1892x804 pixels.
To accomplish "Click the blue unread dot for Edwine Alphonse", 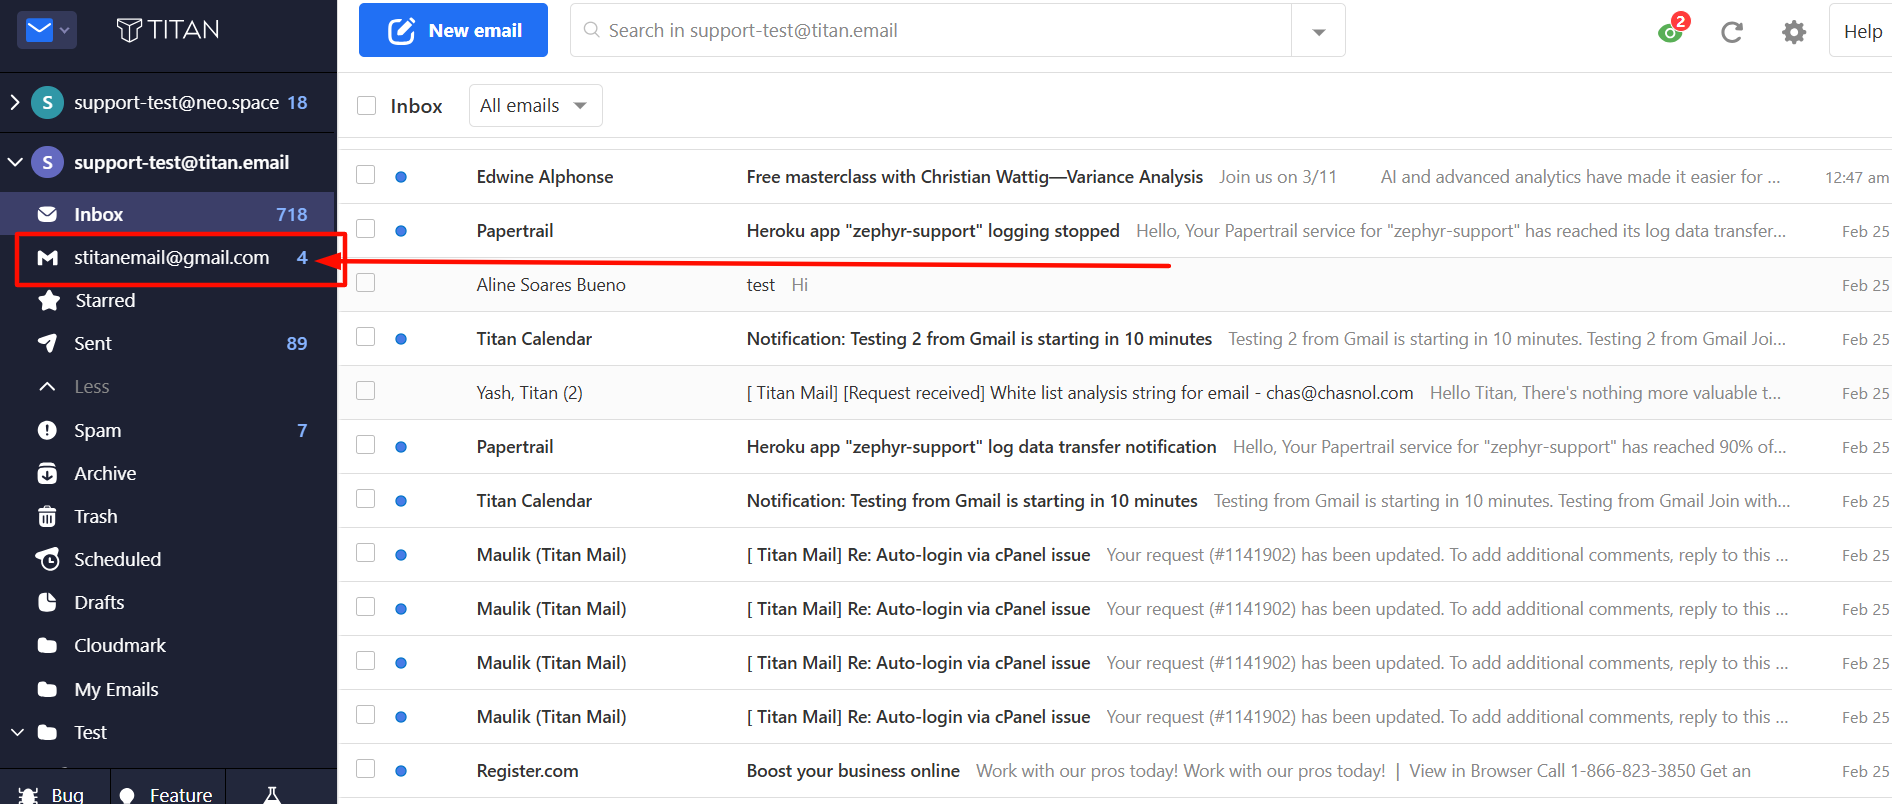I will pyautogui.click(x=401, y=177).
